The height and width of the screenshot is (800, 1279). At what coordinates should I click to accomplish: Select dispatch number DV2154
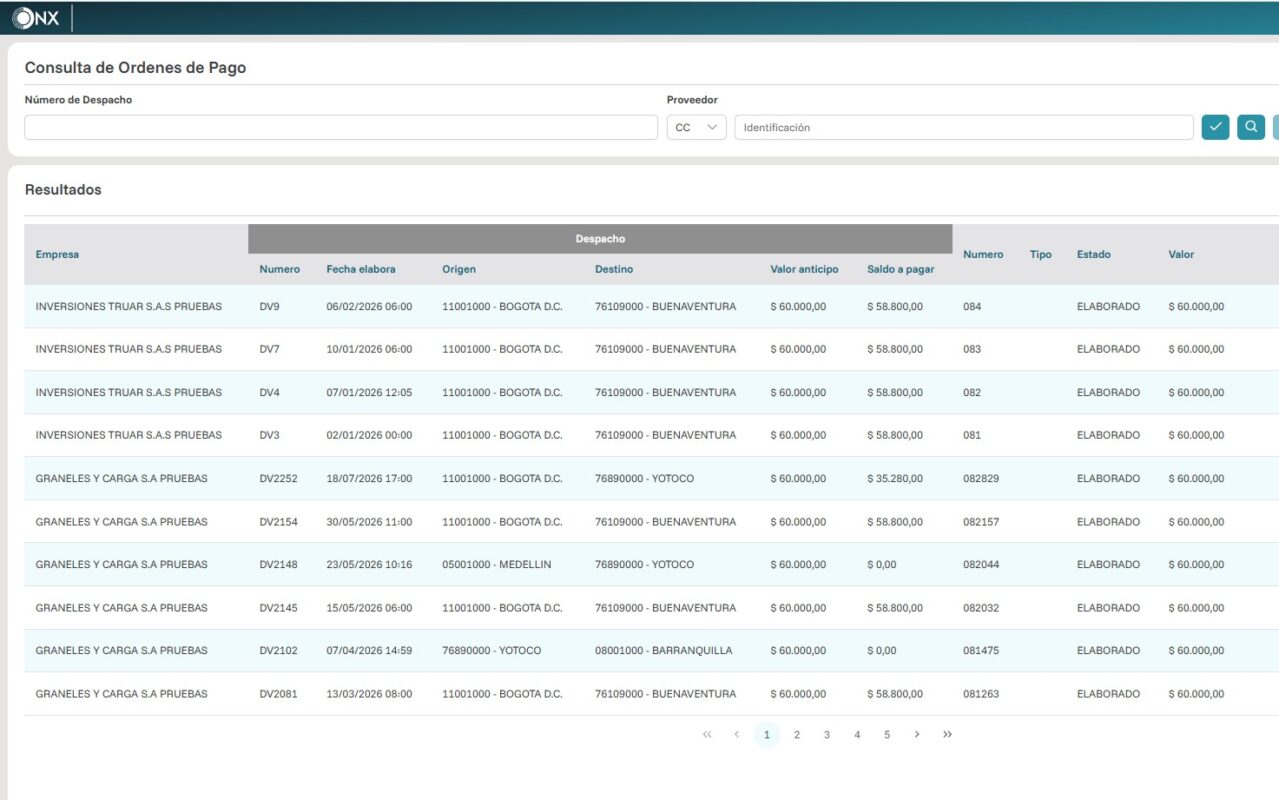[x=278, y=522]
